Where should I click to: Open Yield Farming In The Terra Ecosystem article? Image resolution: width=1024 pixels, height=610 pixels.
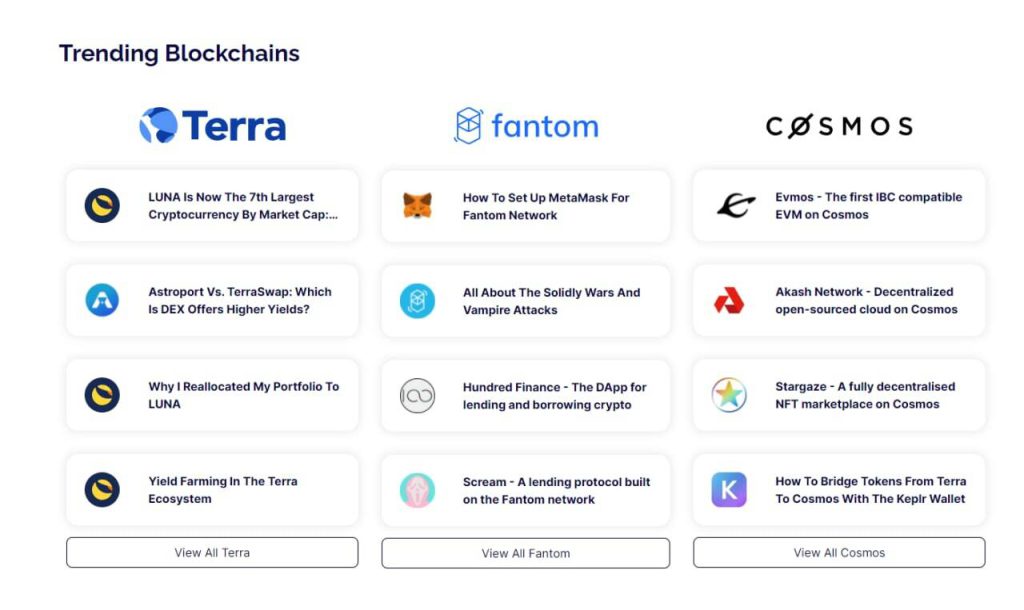[x=212, y=490]
